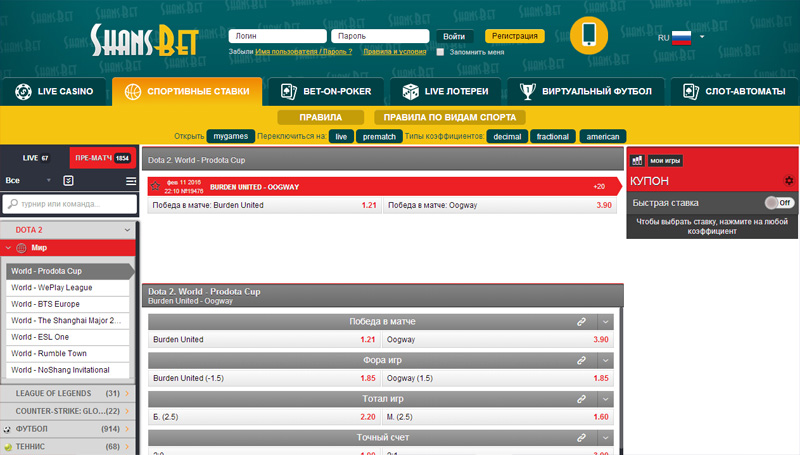Expand ТЕННИС section

click(x=68, y=446)
